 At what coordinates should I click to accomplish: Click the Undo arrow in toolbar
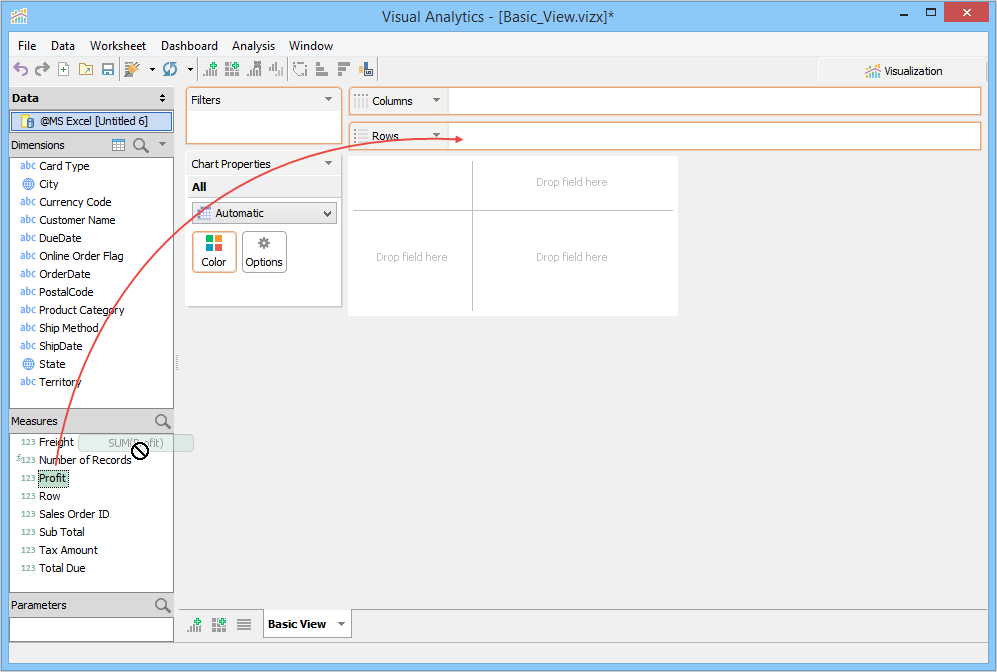click(x=20, y=69)
